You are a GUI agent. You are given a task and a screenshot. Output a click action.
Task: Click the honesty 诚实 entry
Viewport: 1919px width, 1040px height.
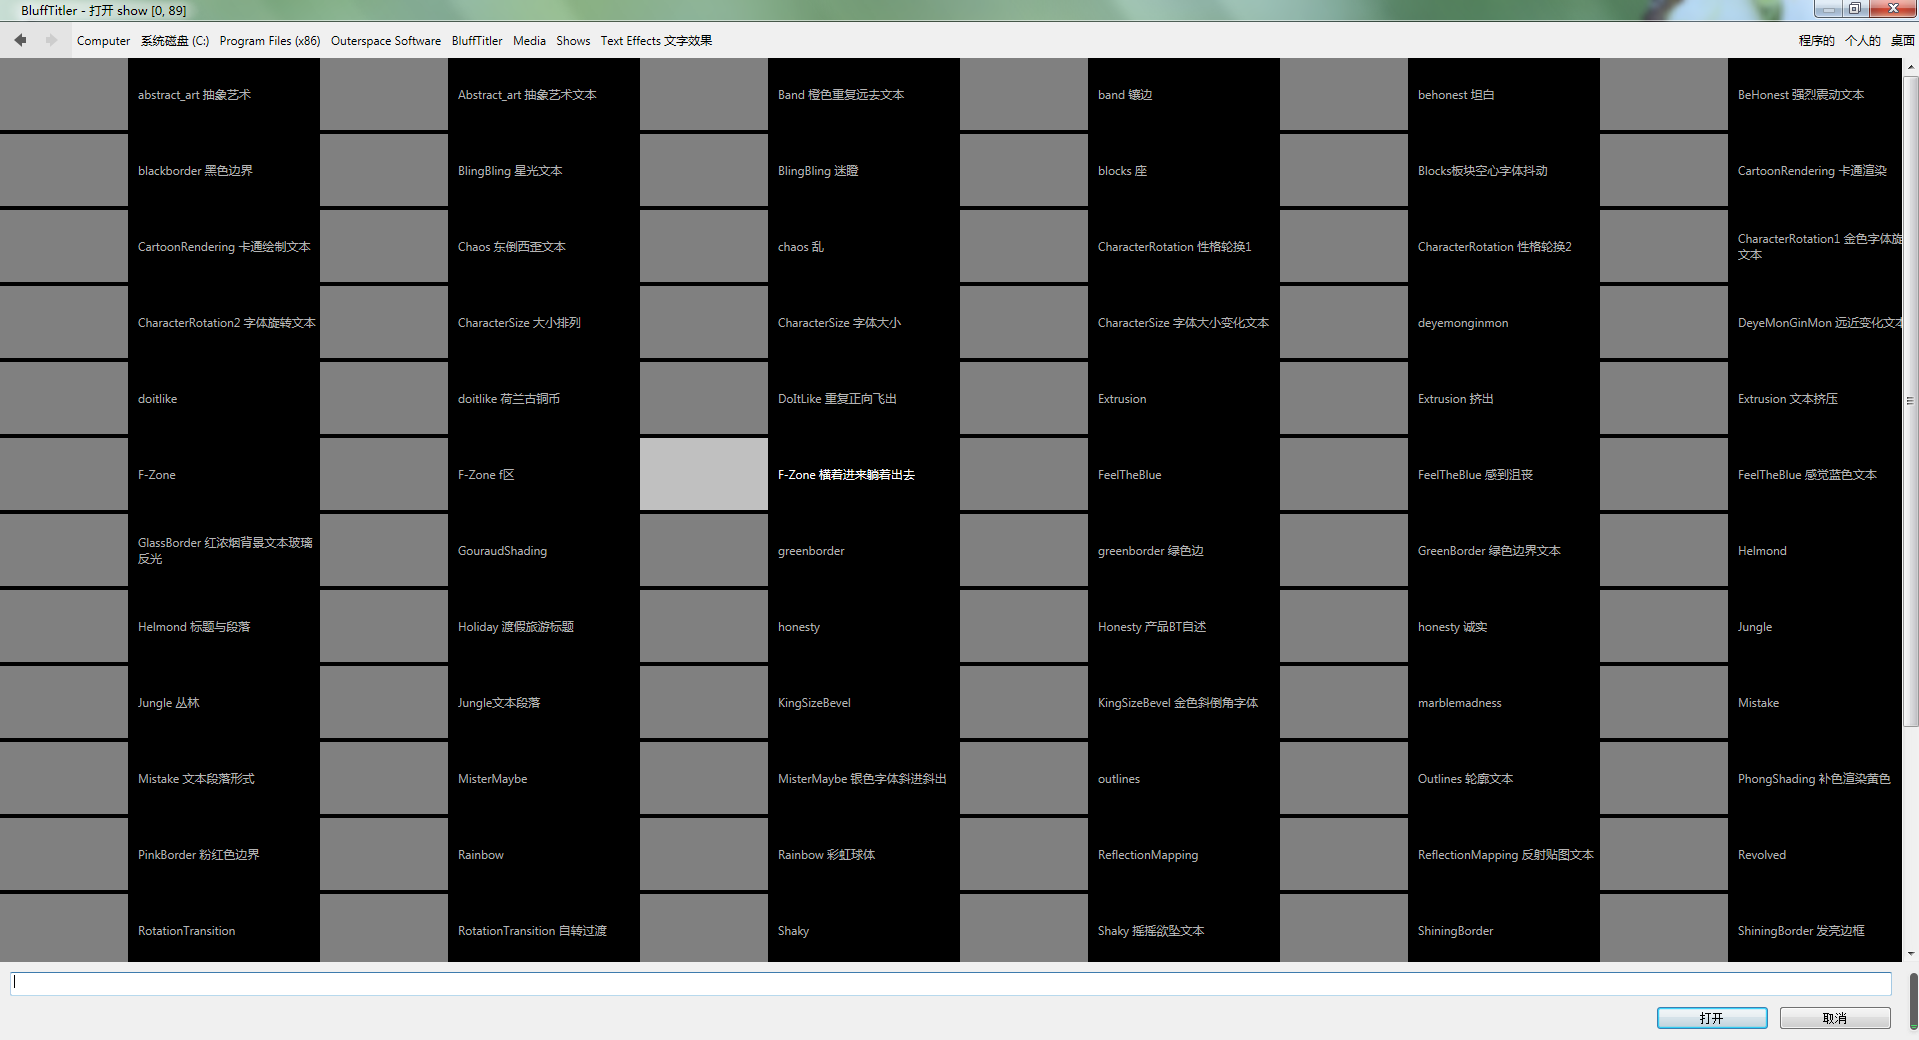(1452, 627)
